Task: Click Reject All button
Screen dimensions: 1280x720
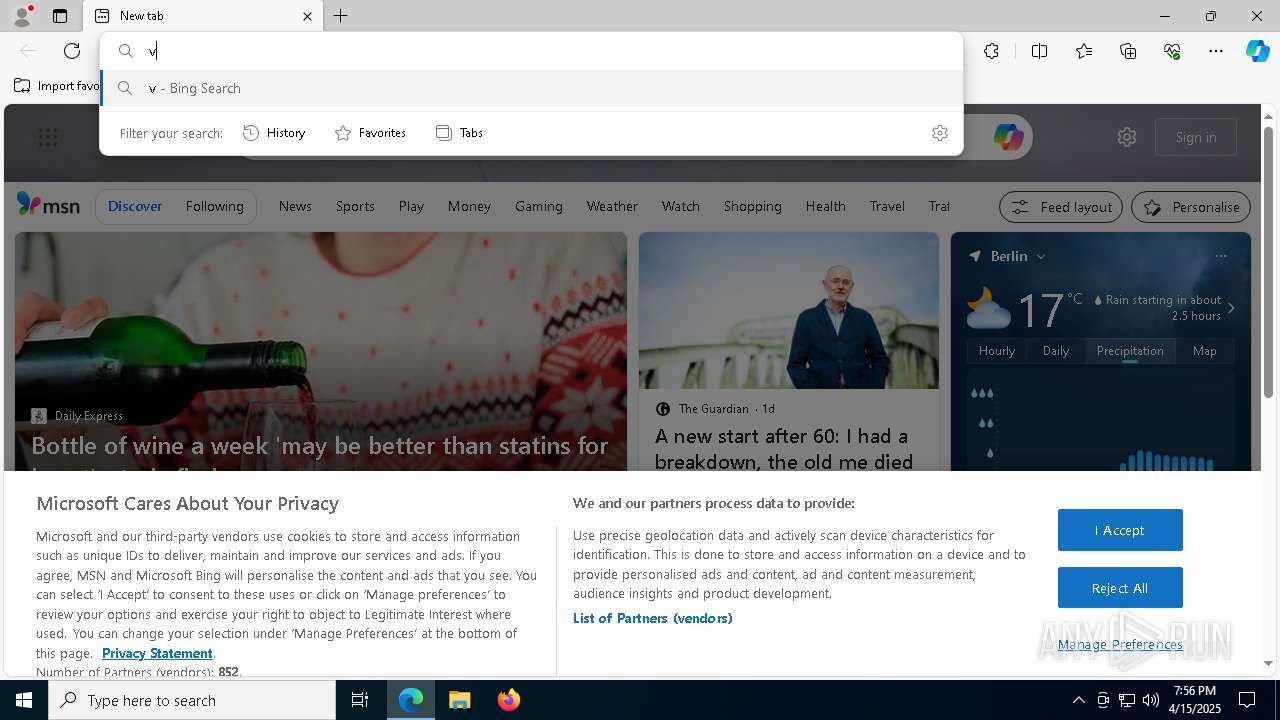Action: click(1120, 588)
